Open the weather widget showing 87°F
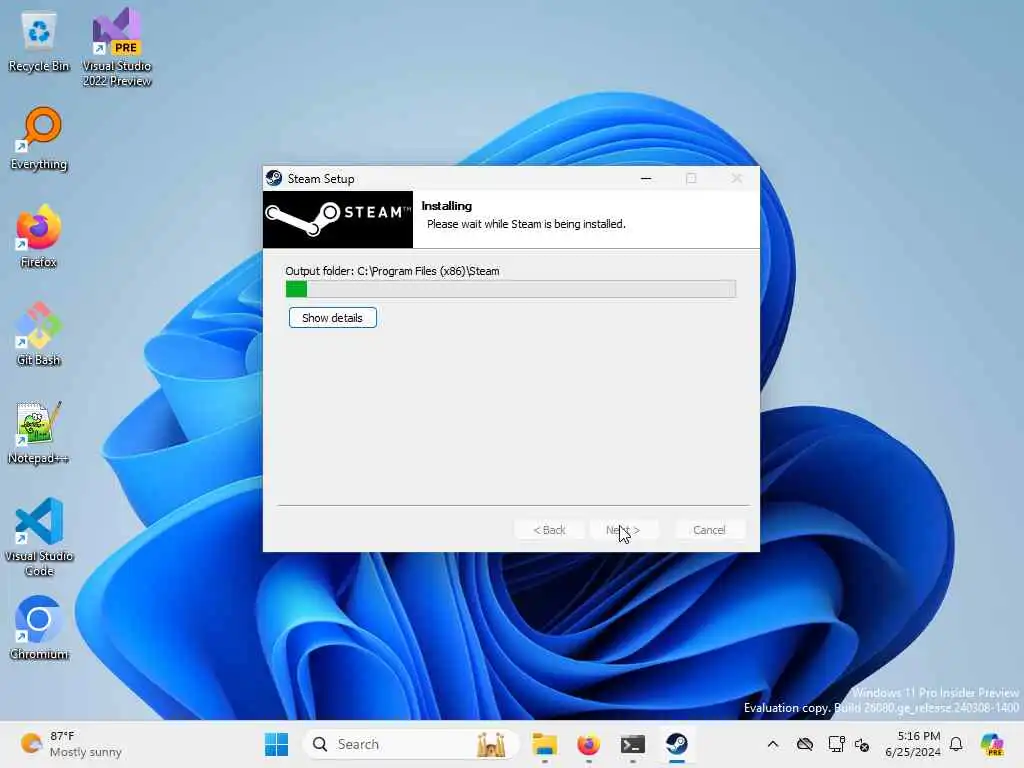Image resolution: width=1024 pixels, height=768 pixels. point(71,744)
